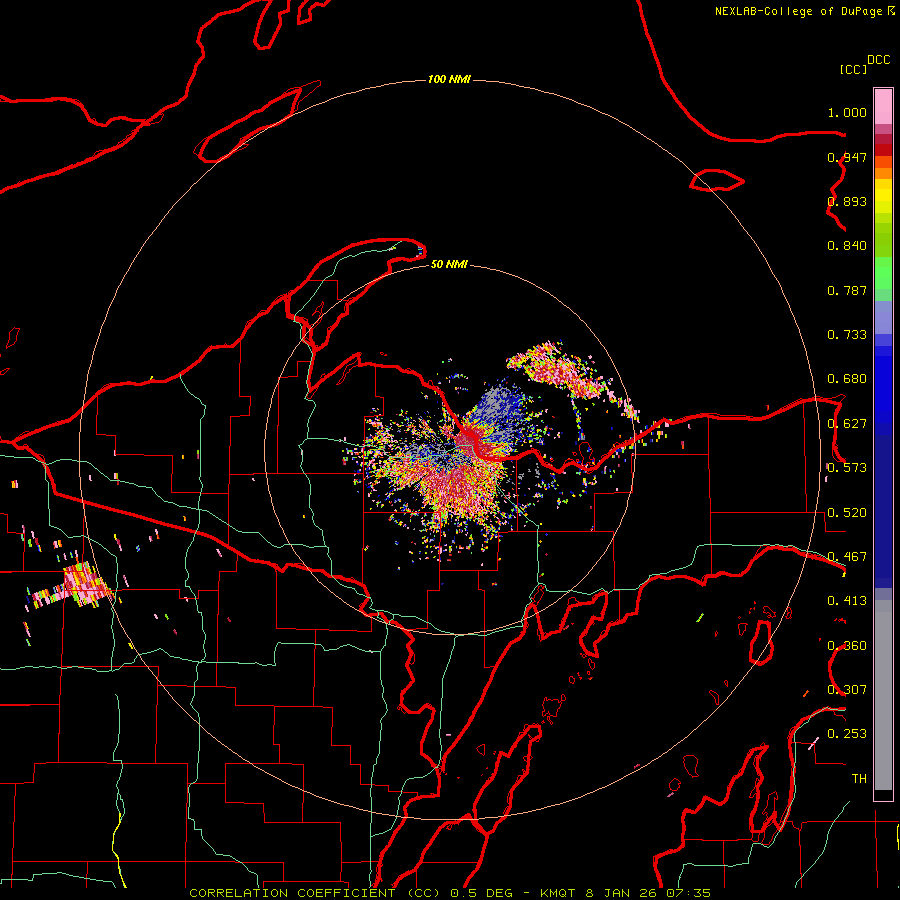The image size is (900, 900).
Task: Click the "0.5 DEG" elevation text
Action: pyautogui.click(x=482, y=893)
